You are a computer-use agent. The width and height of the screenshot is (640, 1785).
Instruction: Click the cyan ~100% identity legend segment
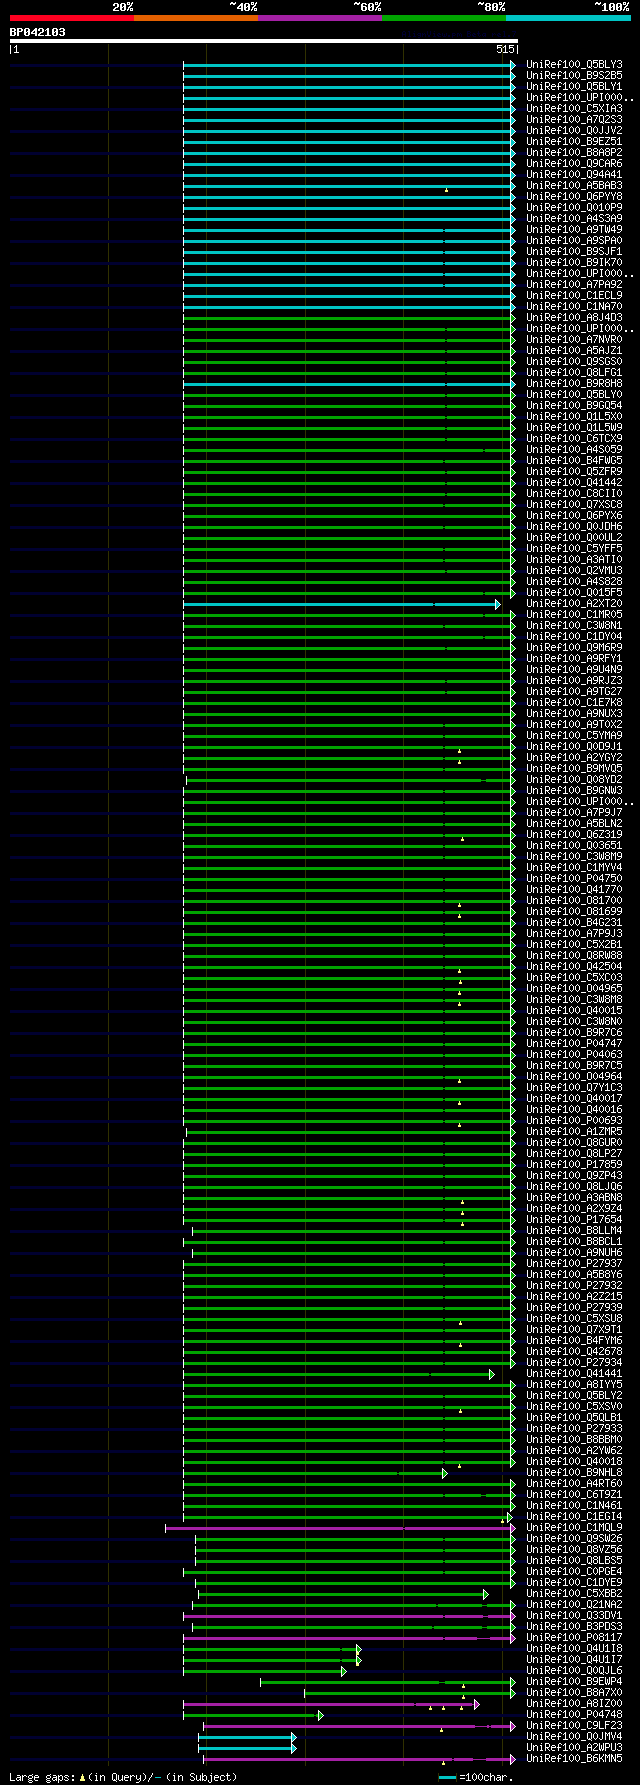click(x=567, y=18)
